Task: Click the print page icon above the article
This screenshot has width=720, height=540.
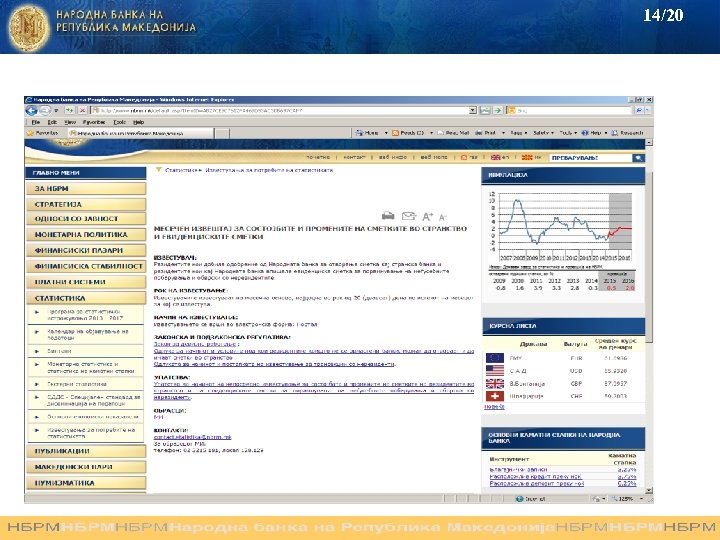Action: pyautogui.click(x=388, y=216)
